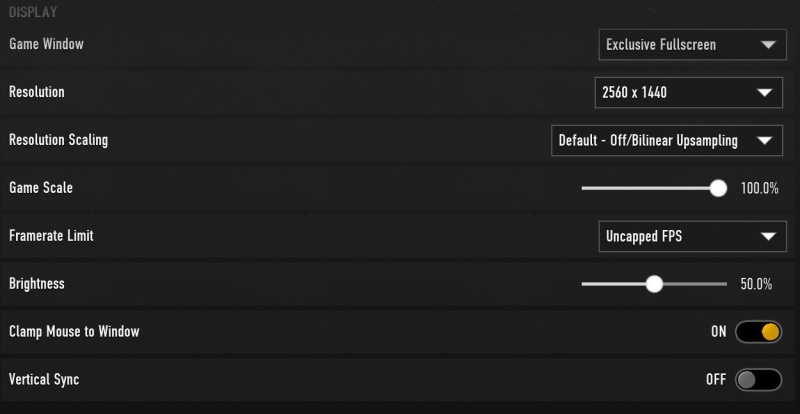Click the Vertical Sync label
Screen dimensions: 800x414
pos(44,380)
